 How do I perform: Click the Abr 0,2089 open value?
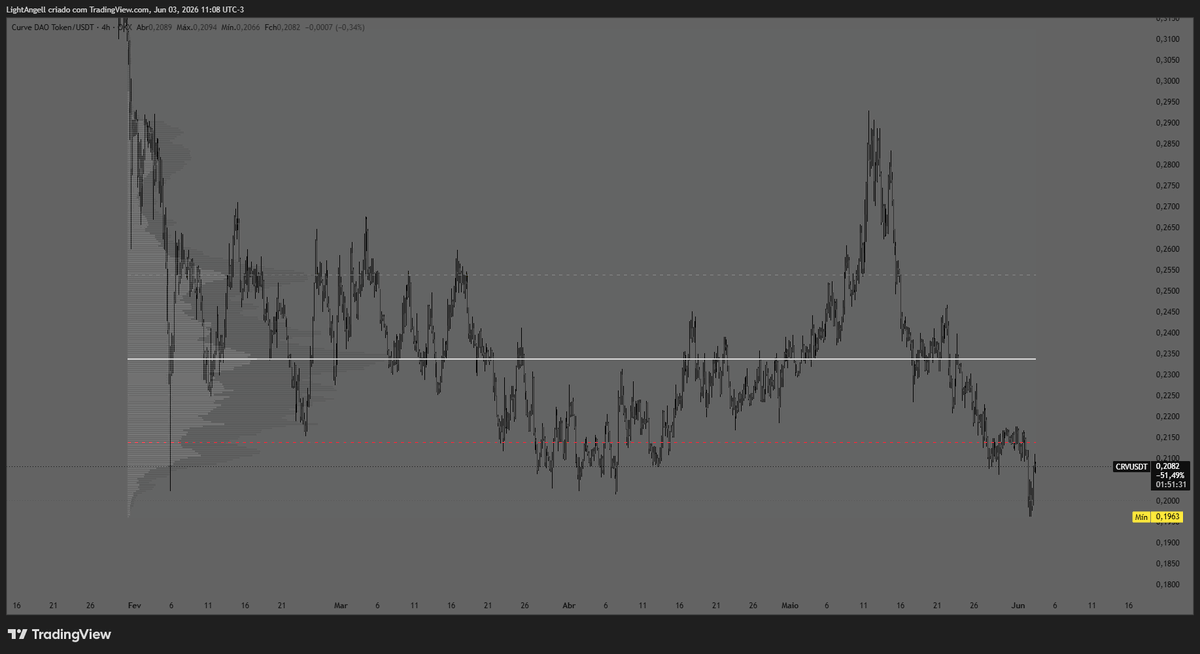(155, 27)
